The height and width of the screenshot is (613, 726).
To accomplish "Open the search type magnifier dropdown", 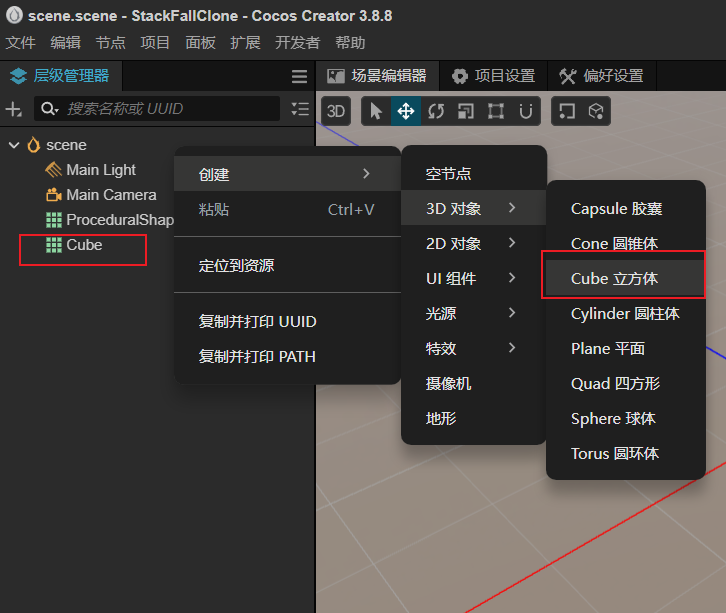I will (x=50, y=109).
